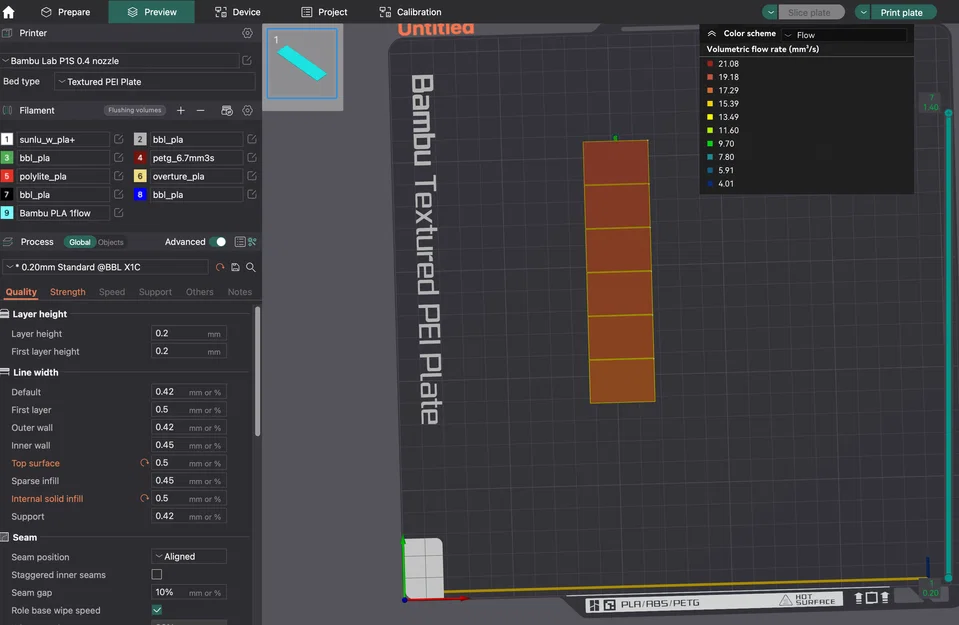Screen dimensions: 959x625
Task: Switch process scope to Objects
Action: [111, 242]
